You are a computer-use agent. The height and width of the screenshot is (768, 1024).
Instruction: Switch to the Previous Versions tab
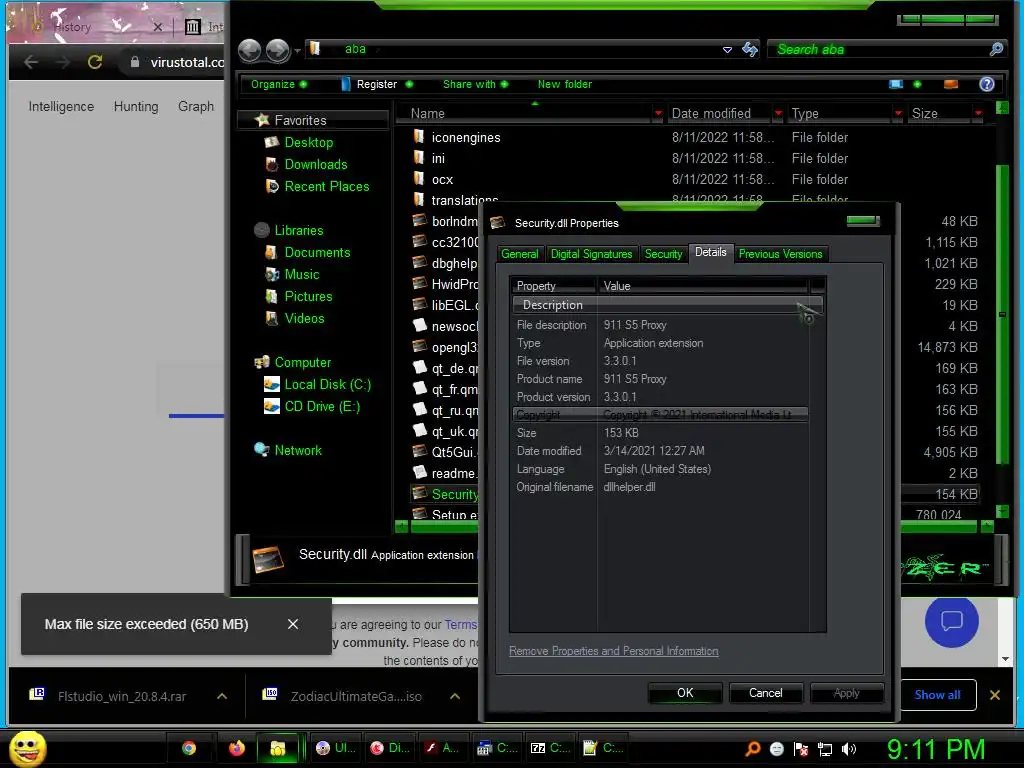(x=780, y=254)
